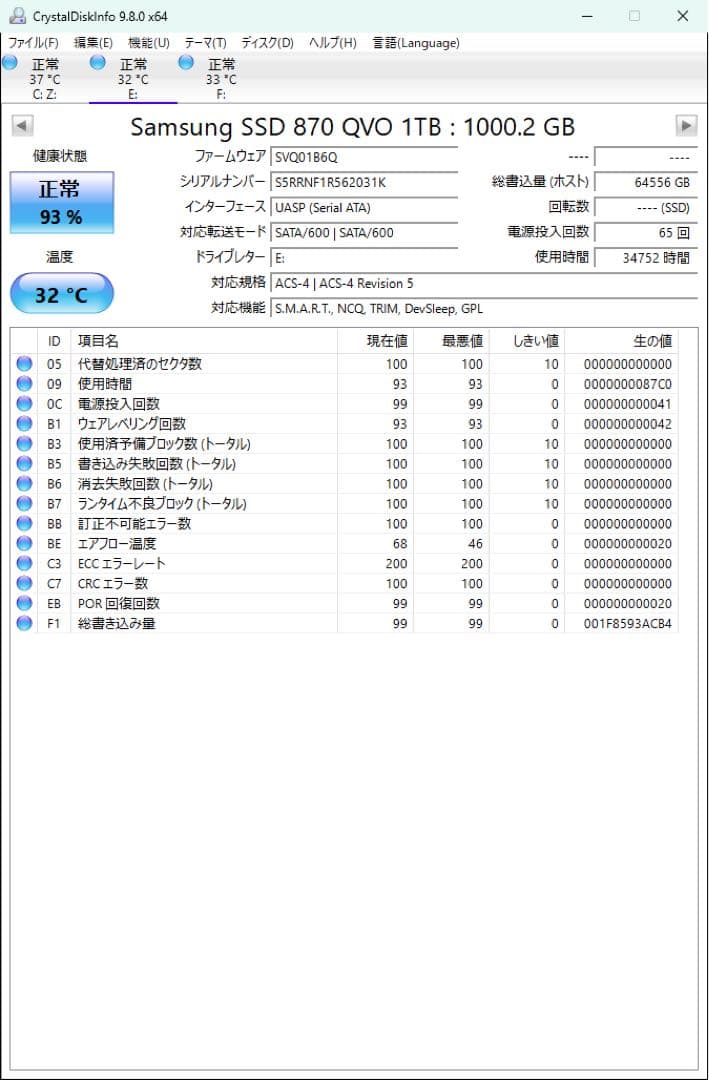Click status orb for ID F1 row
709x1080 pixels.
(25, 623)
